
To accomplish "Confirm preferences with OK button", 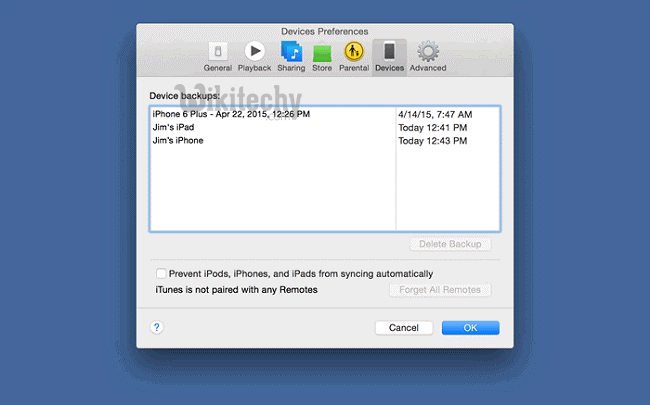I will coord(470,328).
